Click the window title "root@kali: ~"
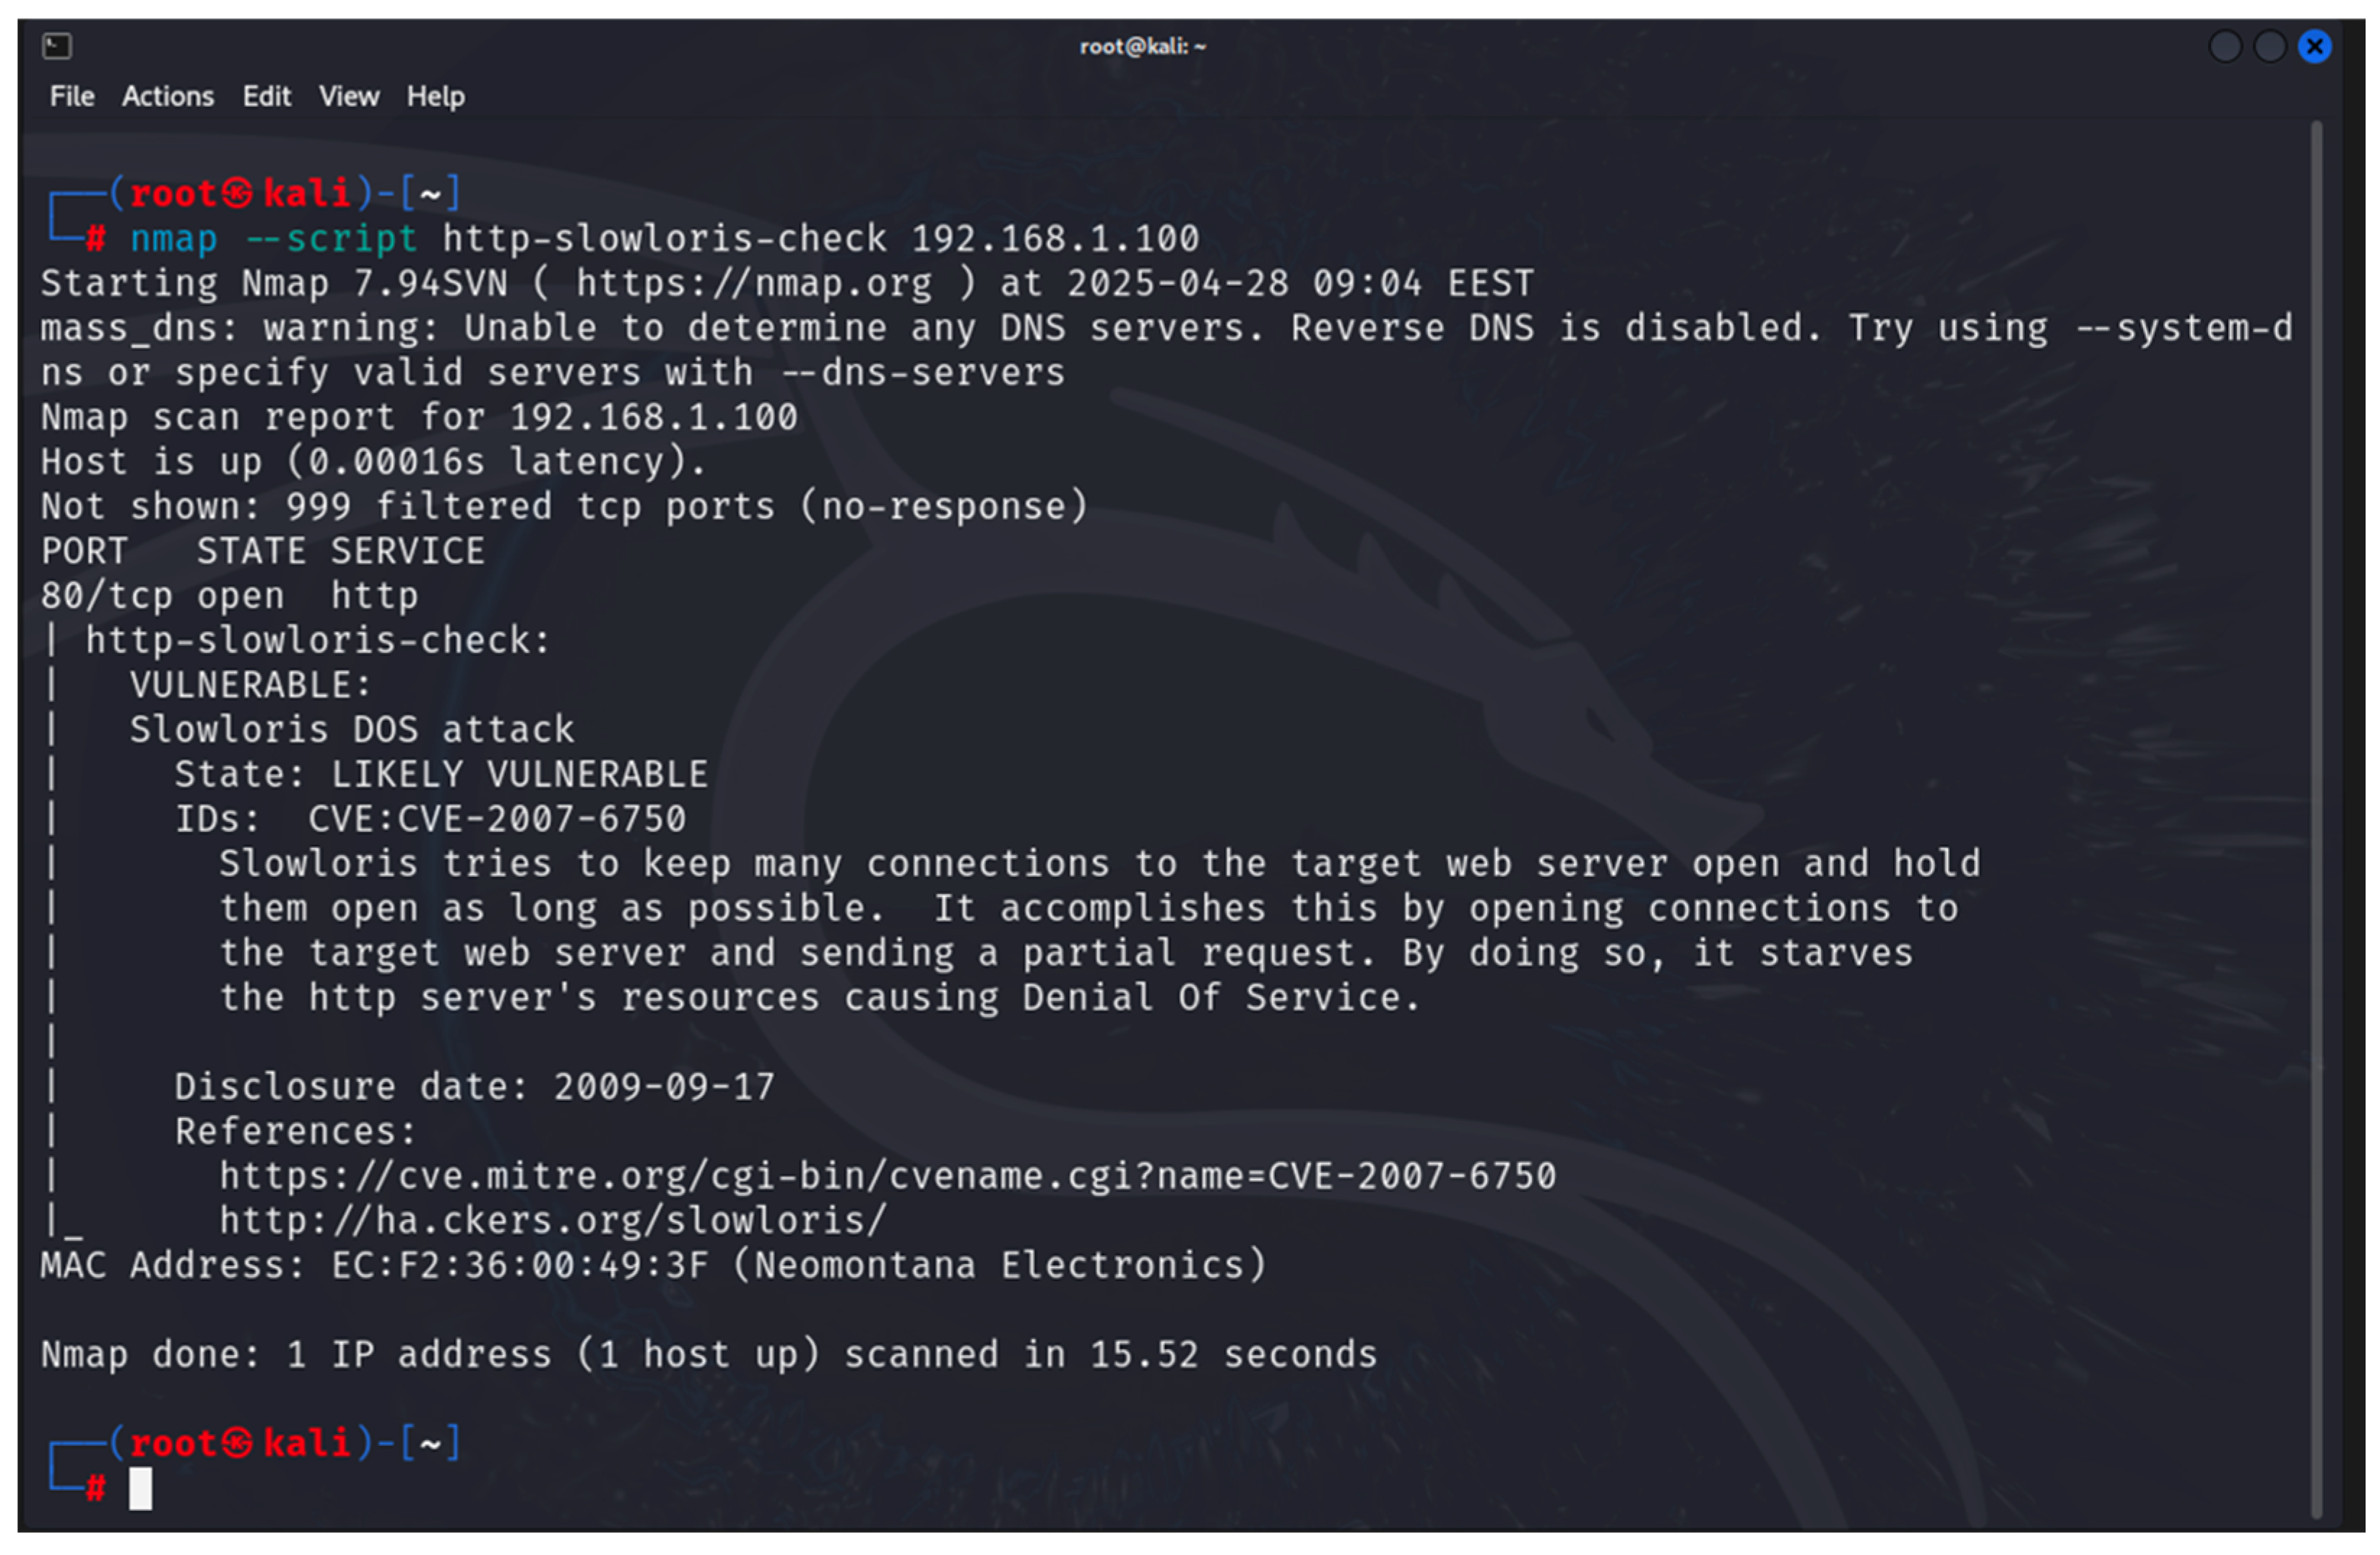2380x1555 pixels. tap(1142, 46)
